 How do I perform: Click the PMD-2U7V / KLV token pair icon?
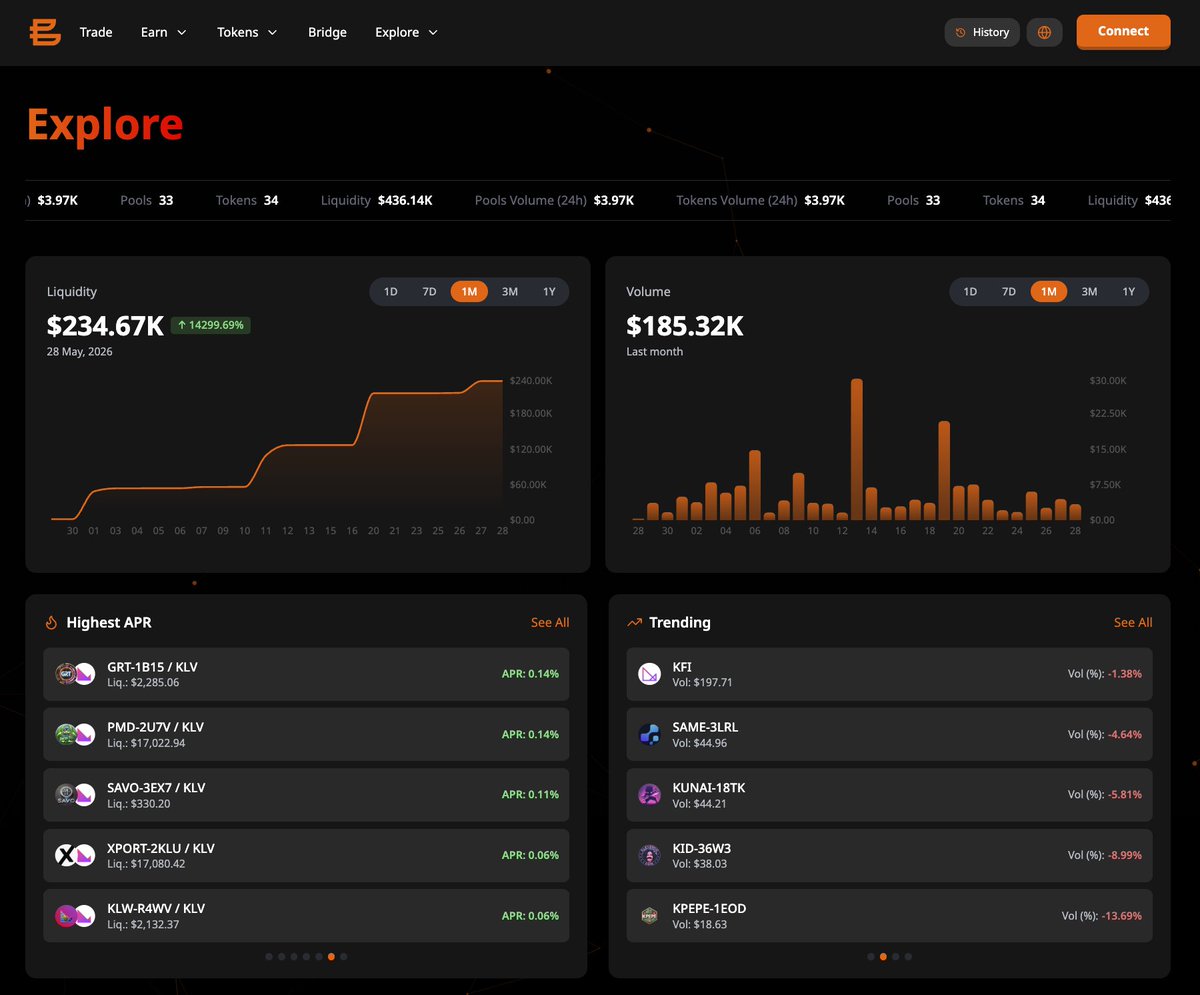[x=75, y=734]
